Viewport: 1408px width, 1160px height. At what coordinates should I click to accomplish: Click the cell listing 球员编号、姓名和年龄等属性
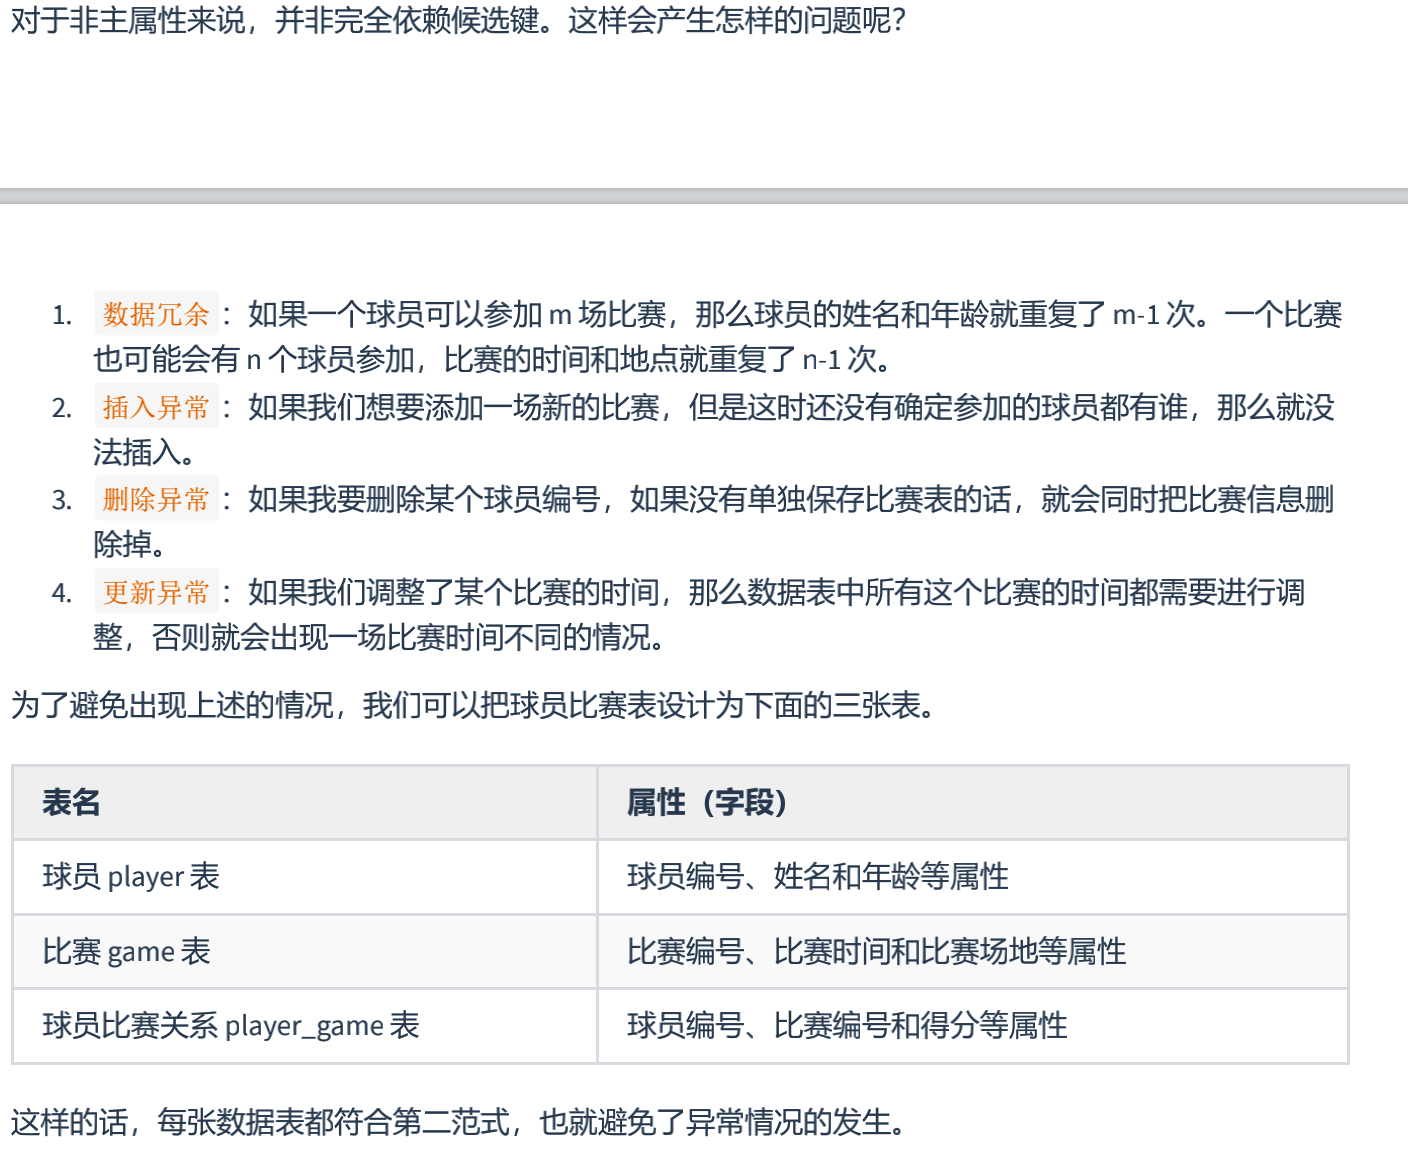click(x=817, y=877)
